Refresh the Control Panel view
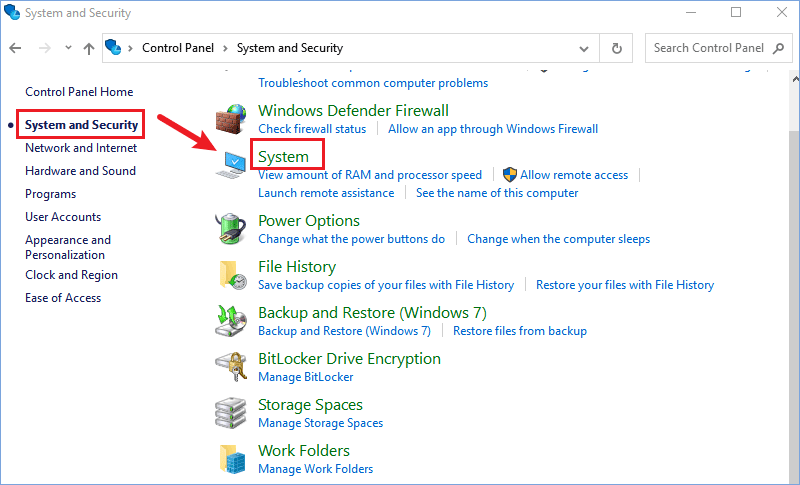The image size is (800, 485). pyautogui.click(x=616, y=48)
